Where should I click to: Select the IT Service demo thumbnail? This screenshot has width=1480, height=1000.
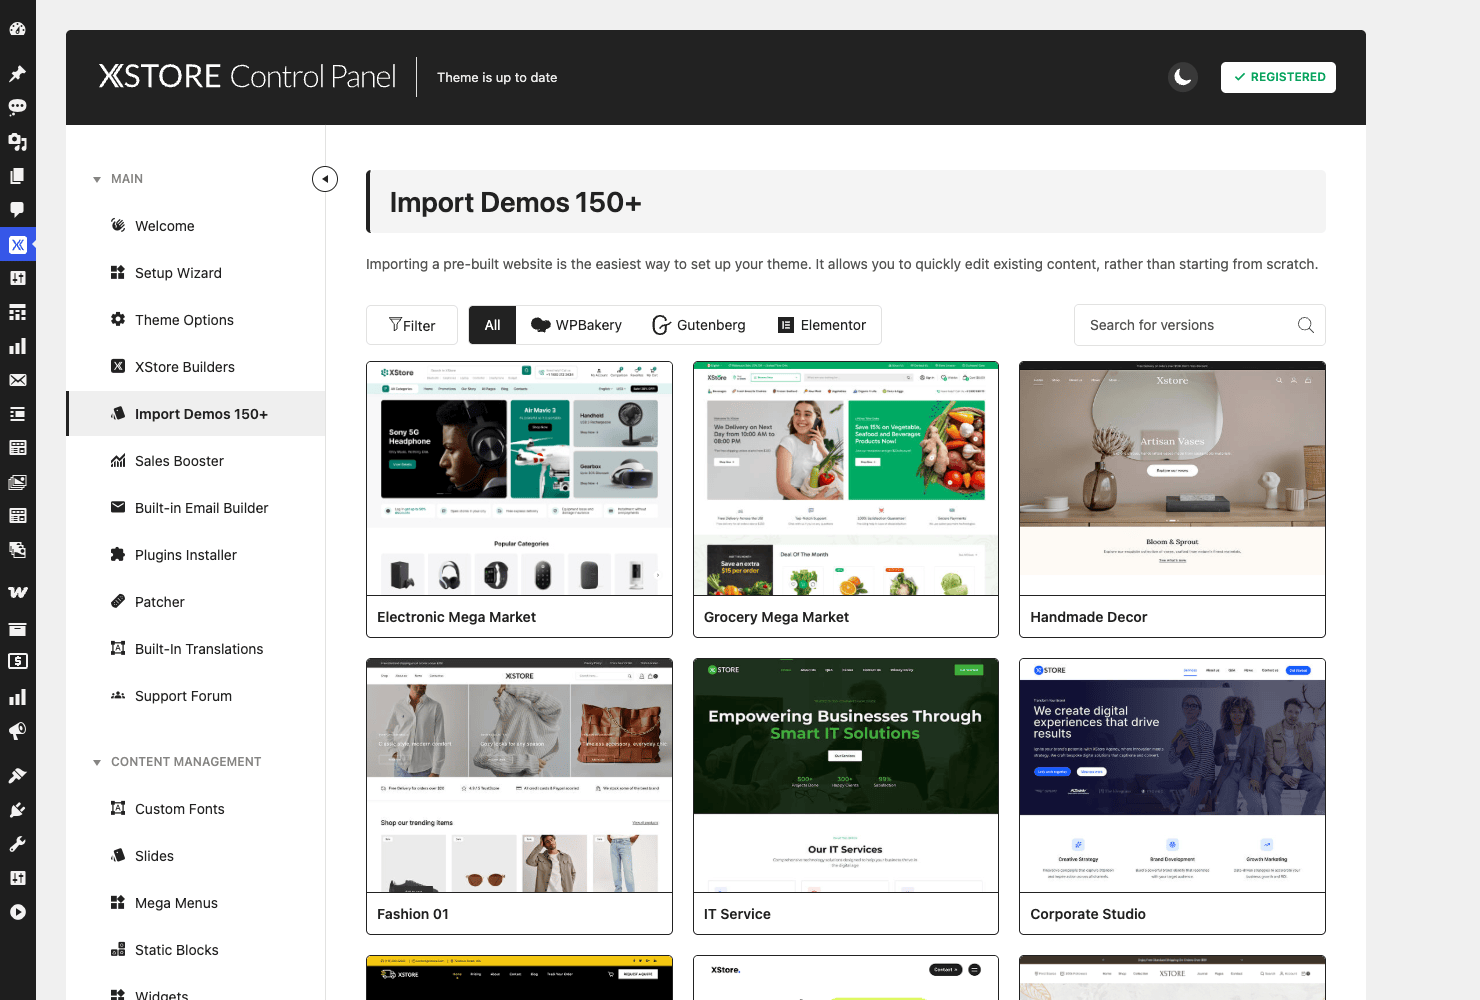tap(846, 775)
